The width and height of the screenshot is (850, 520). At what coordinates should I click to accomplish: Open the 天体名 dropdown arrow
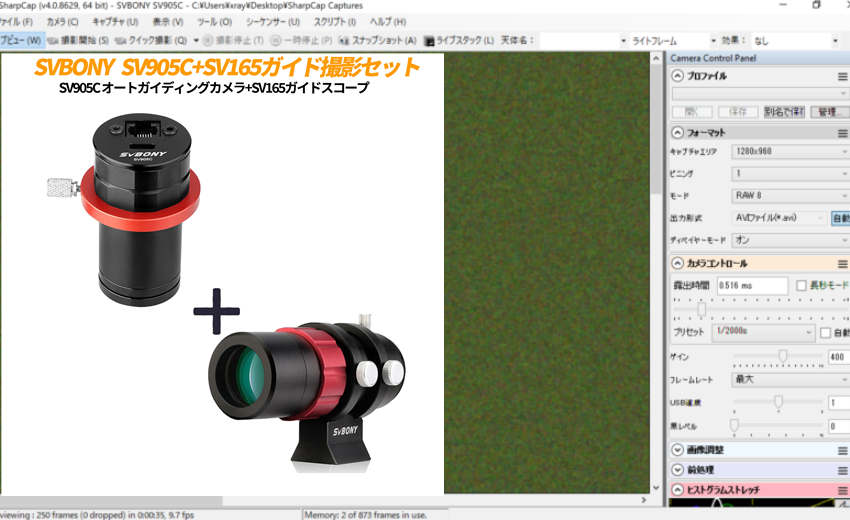[623, 41]
